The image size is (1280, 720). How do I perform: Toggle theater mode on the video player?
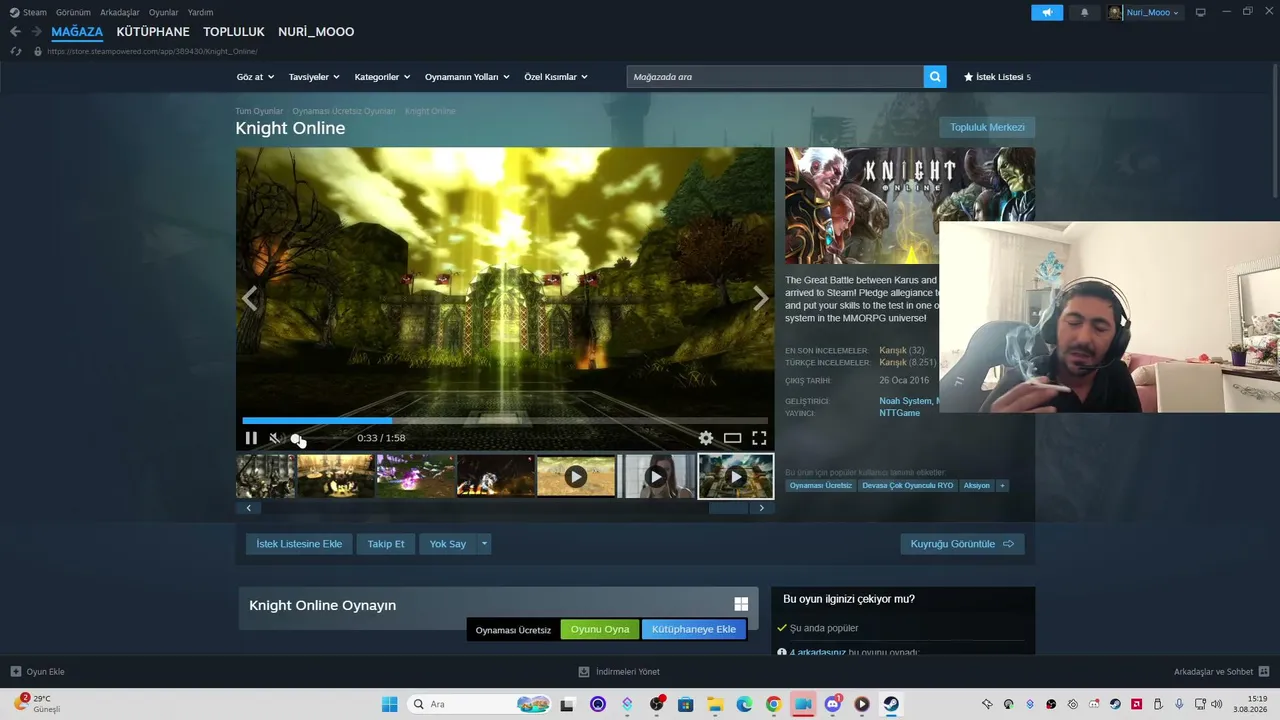(733, 438)
